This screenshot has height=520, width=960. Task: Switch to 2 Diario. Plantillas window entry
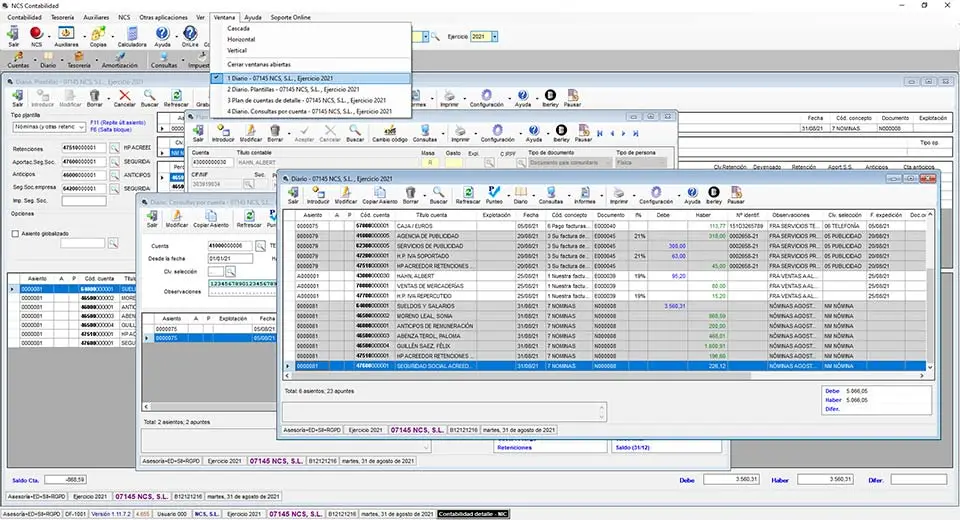[293, 89]
